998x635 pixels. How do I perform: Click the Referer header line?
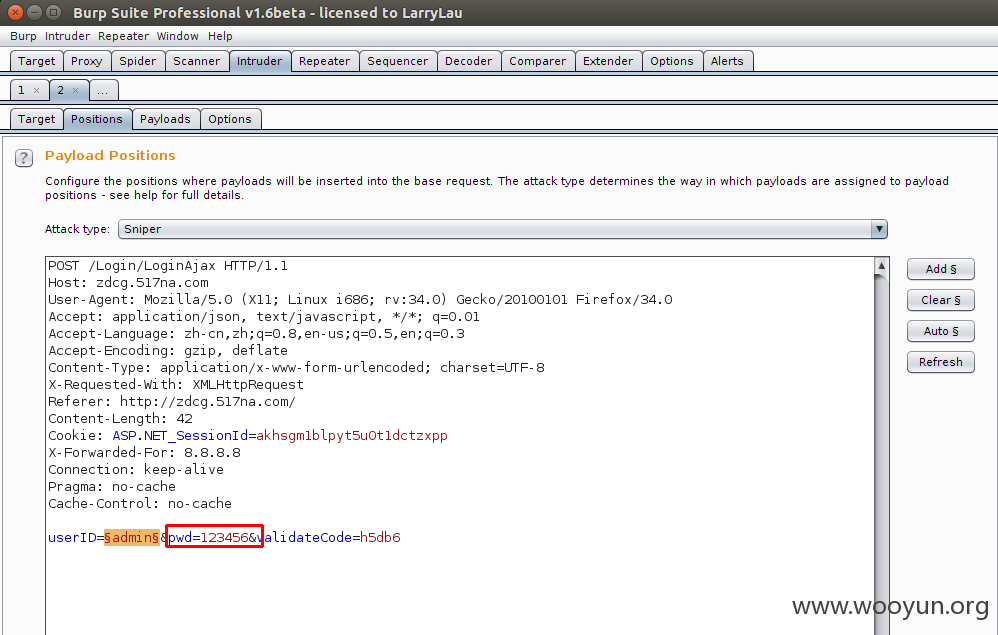[172, 402]
